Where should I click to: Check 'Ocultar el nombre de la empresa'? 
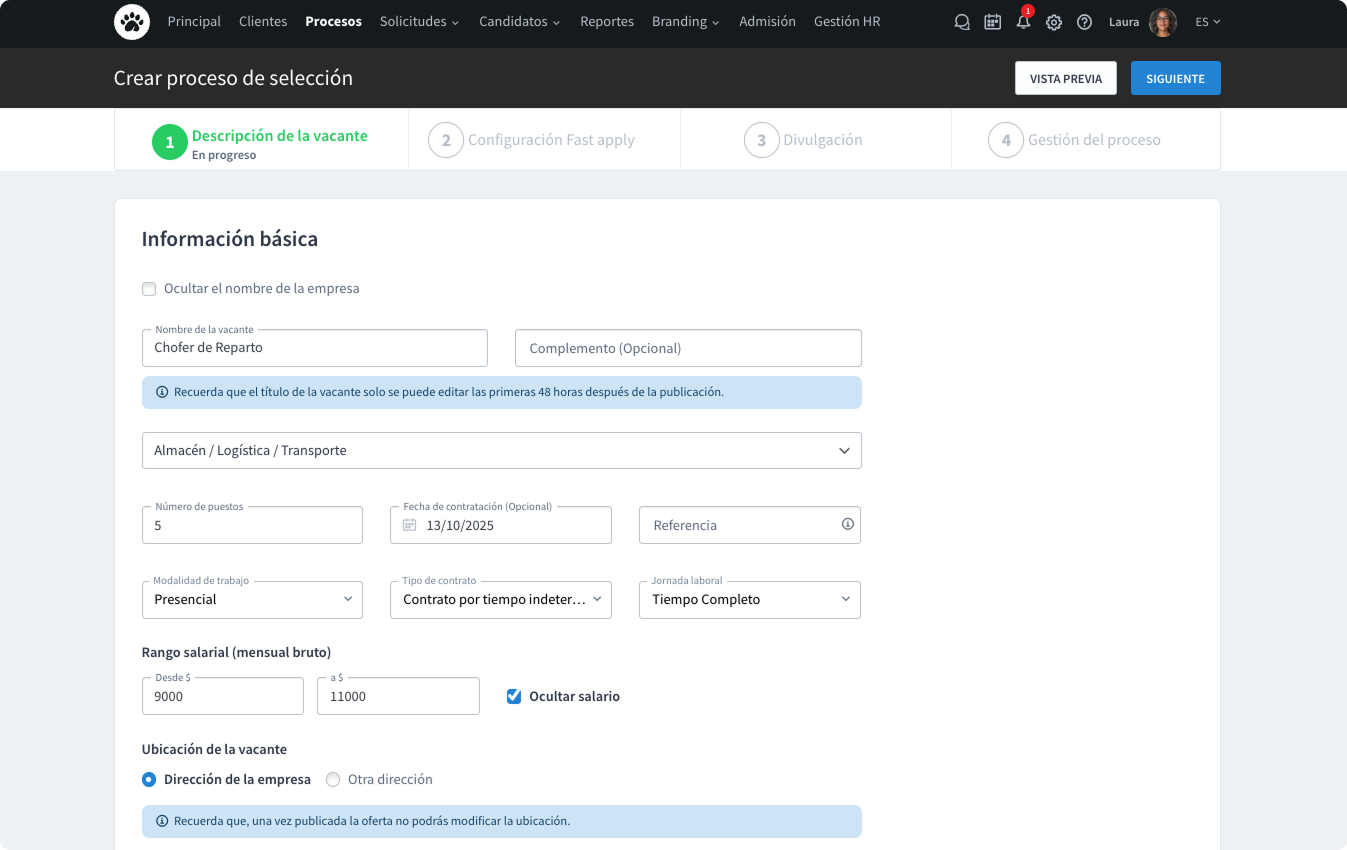pyautogui.click(x=149, y=289)
